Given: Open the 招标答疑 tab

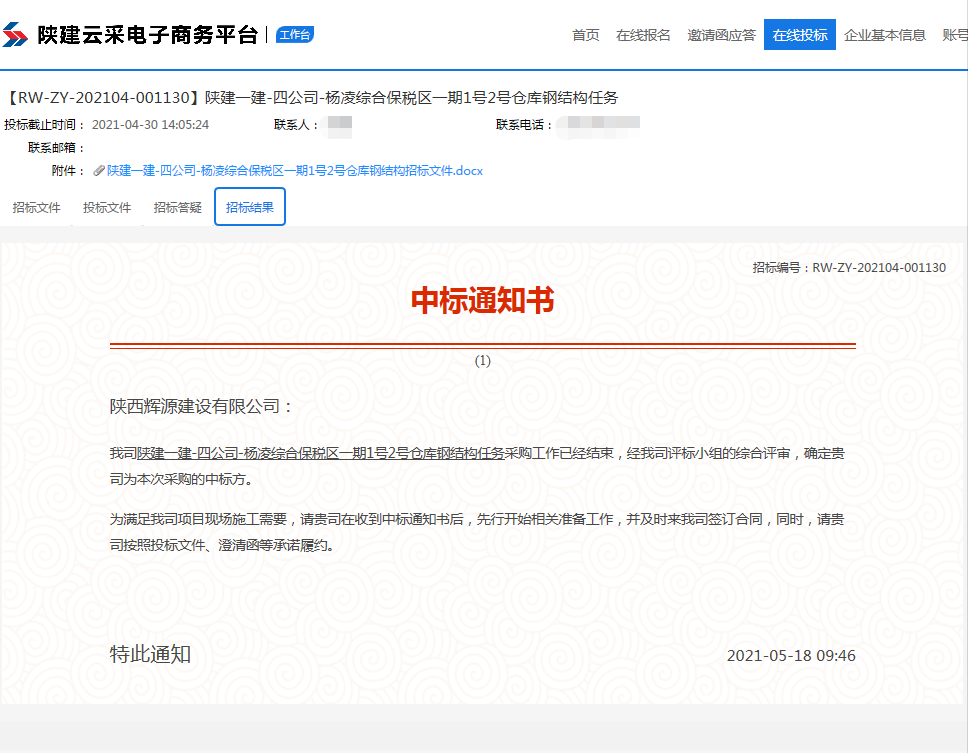Looking at the screenshot, I should pyautogui.click(x=177, y=208).
